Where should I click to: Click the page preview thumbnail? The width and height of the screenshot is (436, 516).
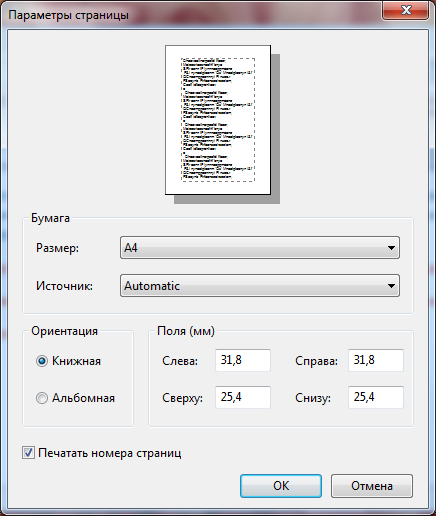coord(218,120)
